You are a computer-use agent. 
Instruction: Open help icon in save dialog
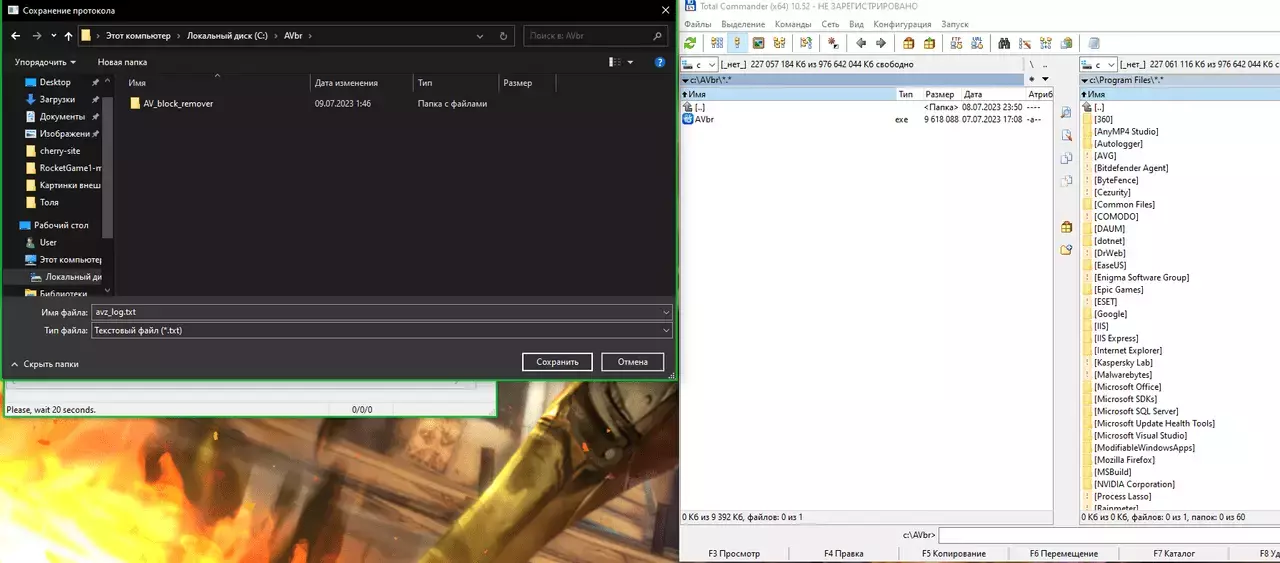point(660,62)
